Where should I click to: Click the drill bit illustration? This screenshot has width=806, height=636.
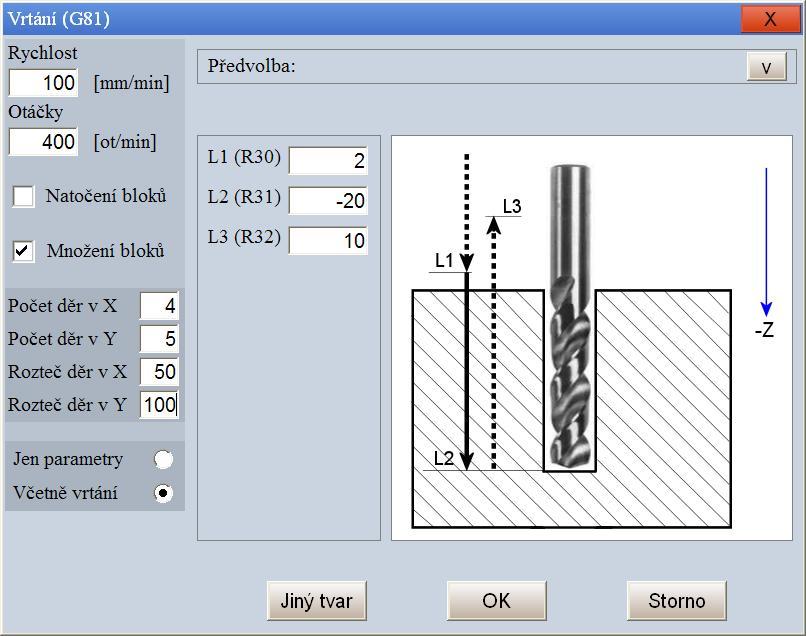point(570,316)
